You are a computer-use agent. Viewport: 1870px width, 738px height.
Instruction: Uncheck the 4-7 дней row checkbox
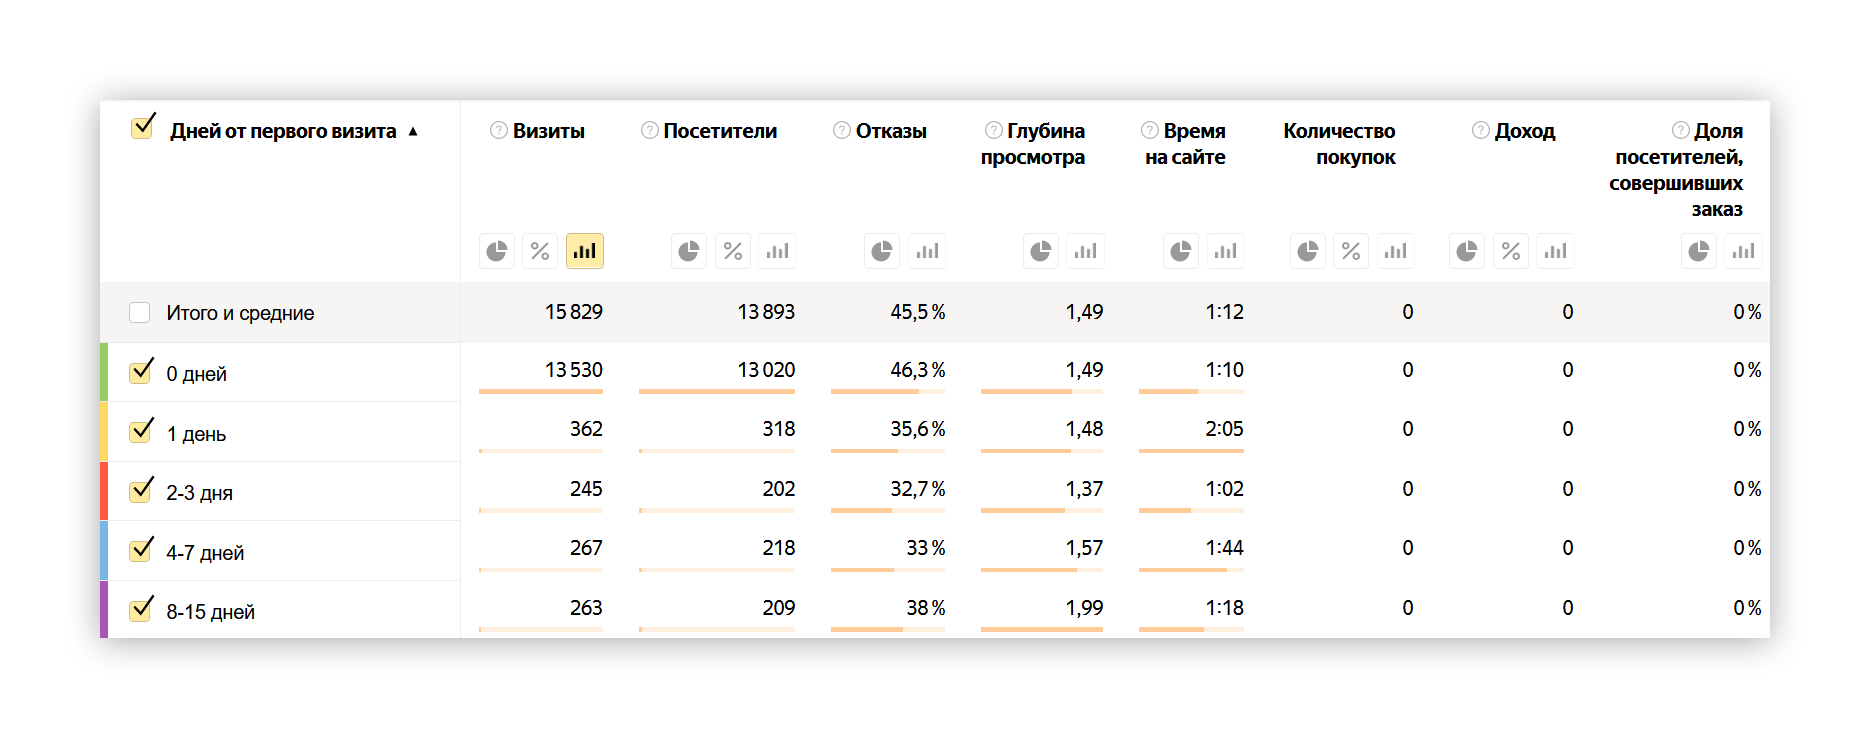(142, 551)
